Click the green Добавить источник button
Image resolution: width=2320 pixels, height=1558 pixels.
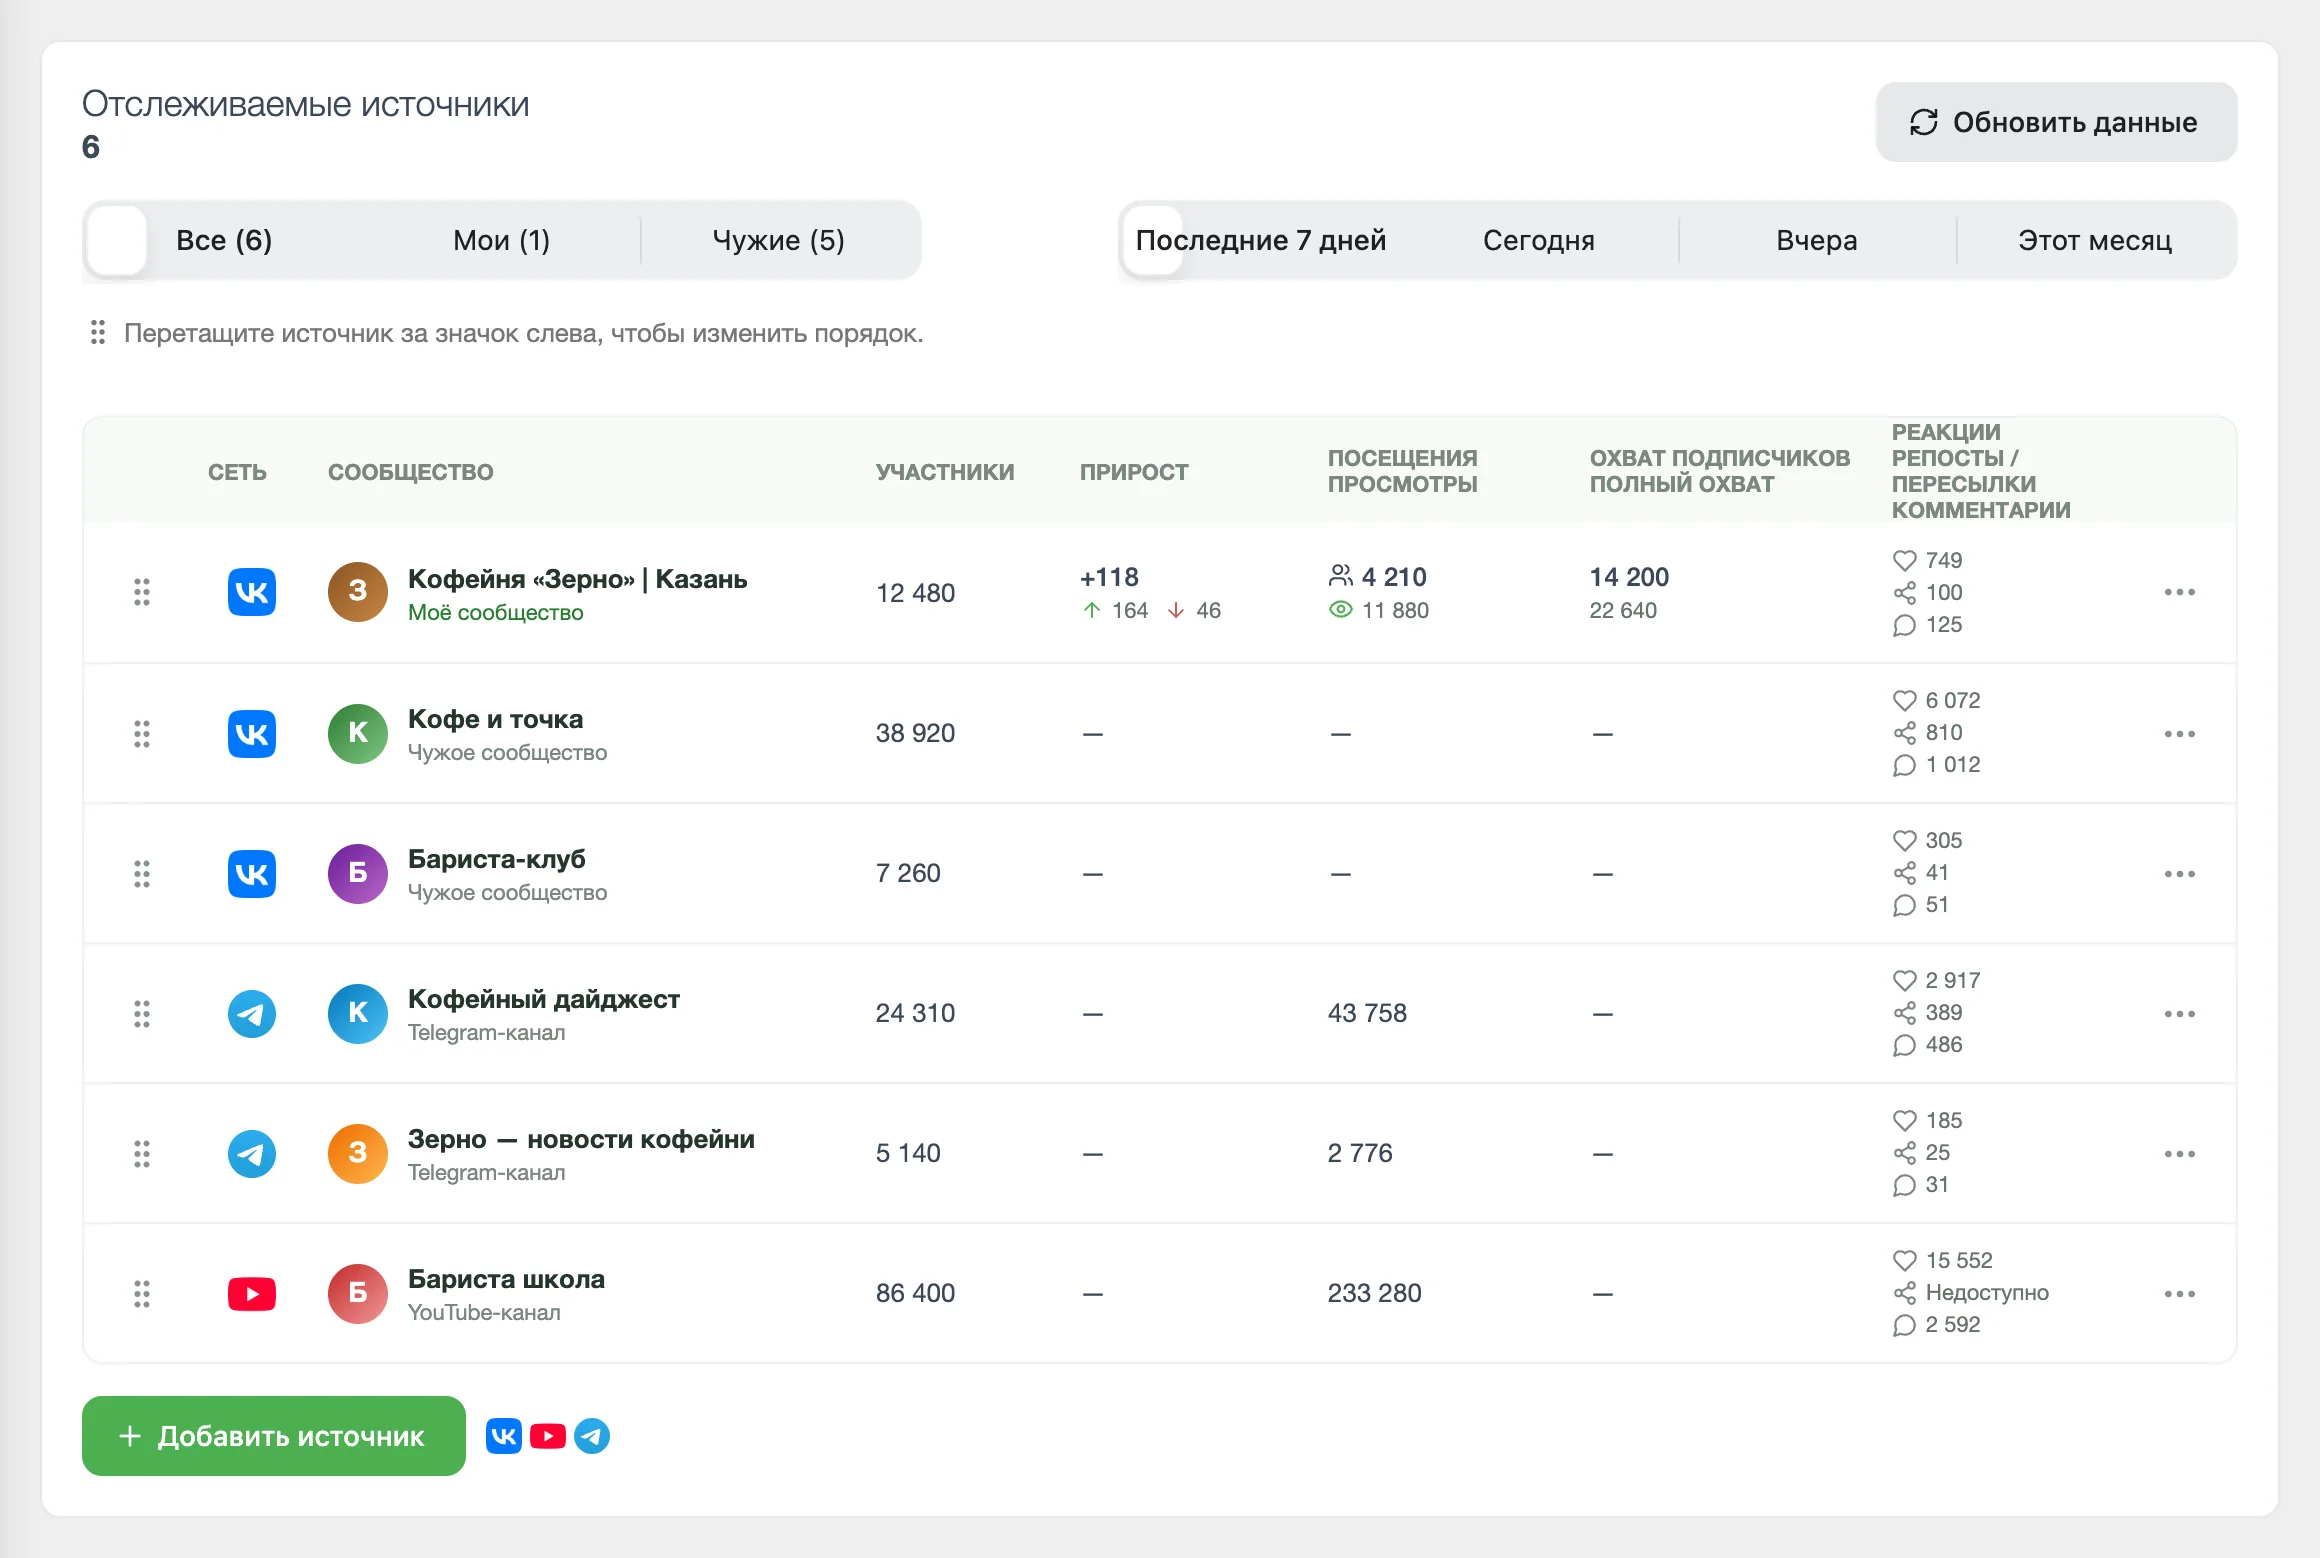click(x=274, y=1436)
